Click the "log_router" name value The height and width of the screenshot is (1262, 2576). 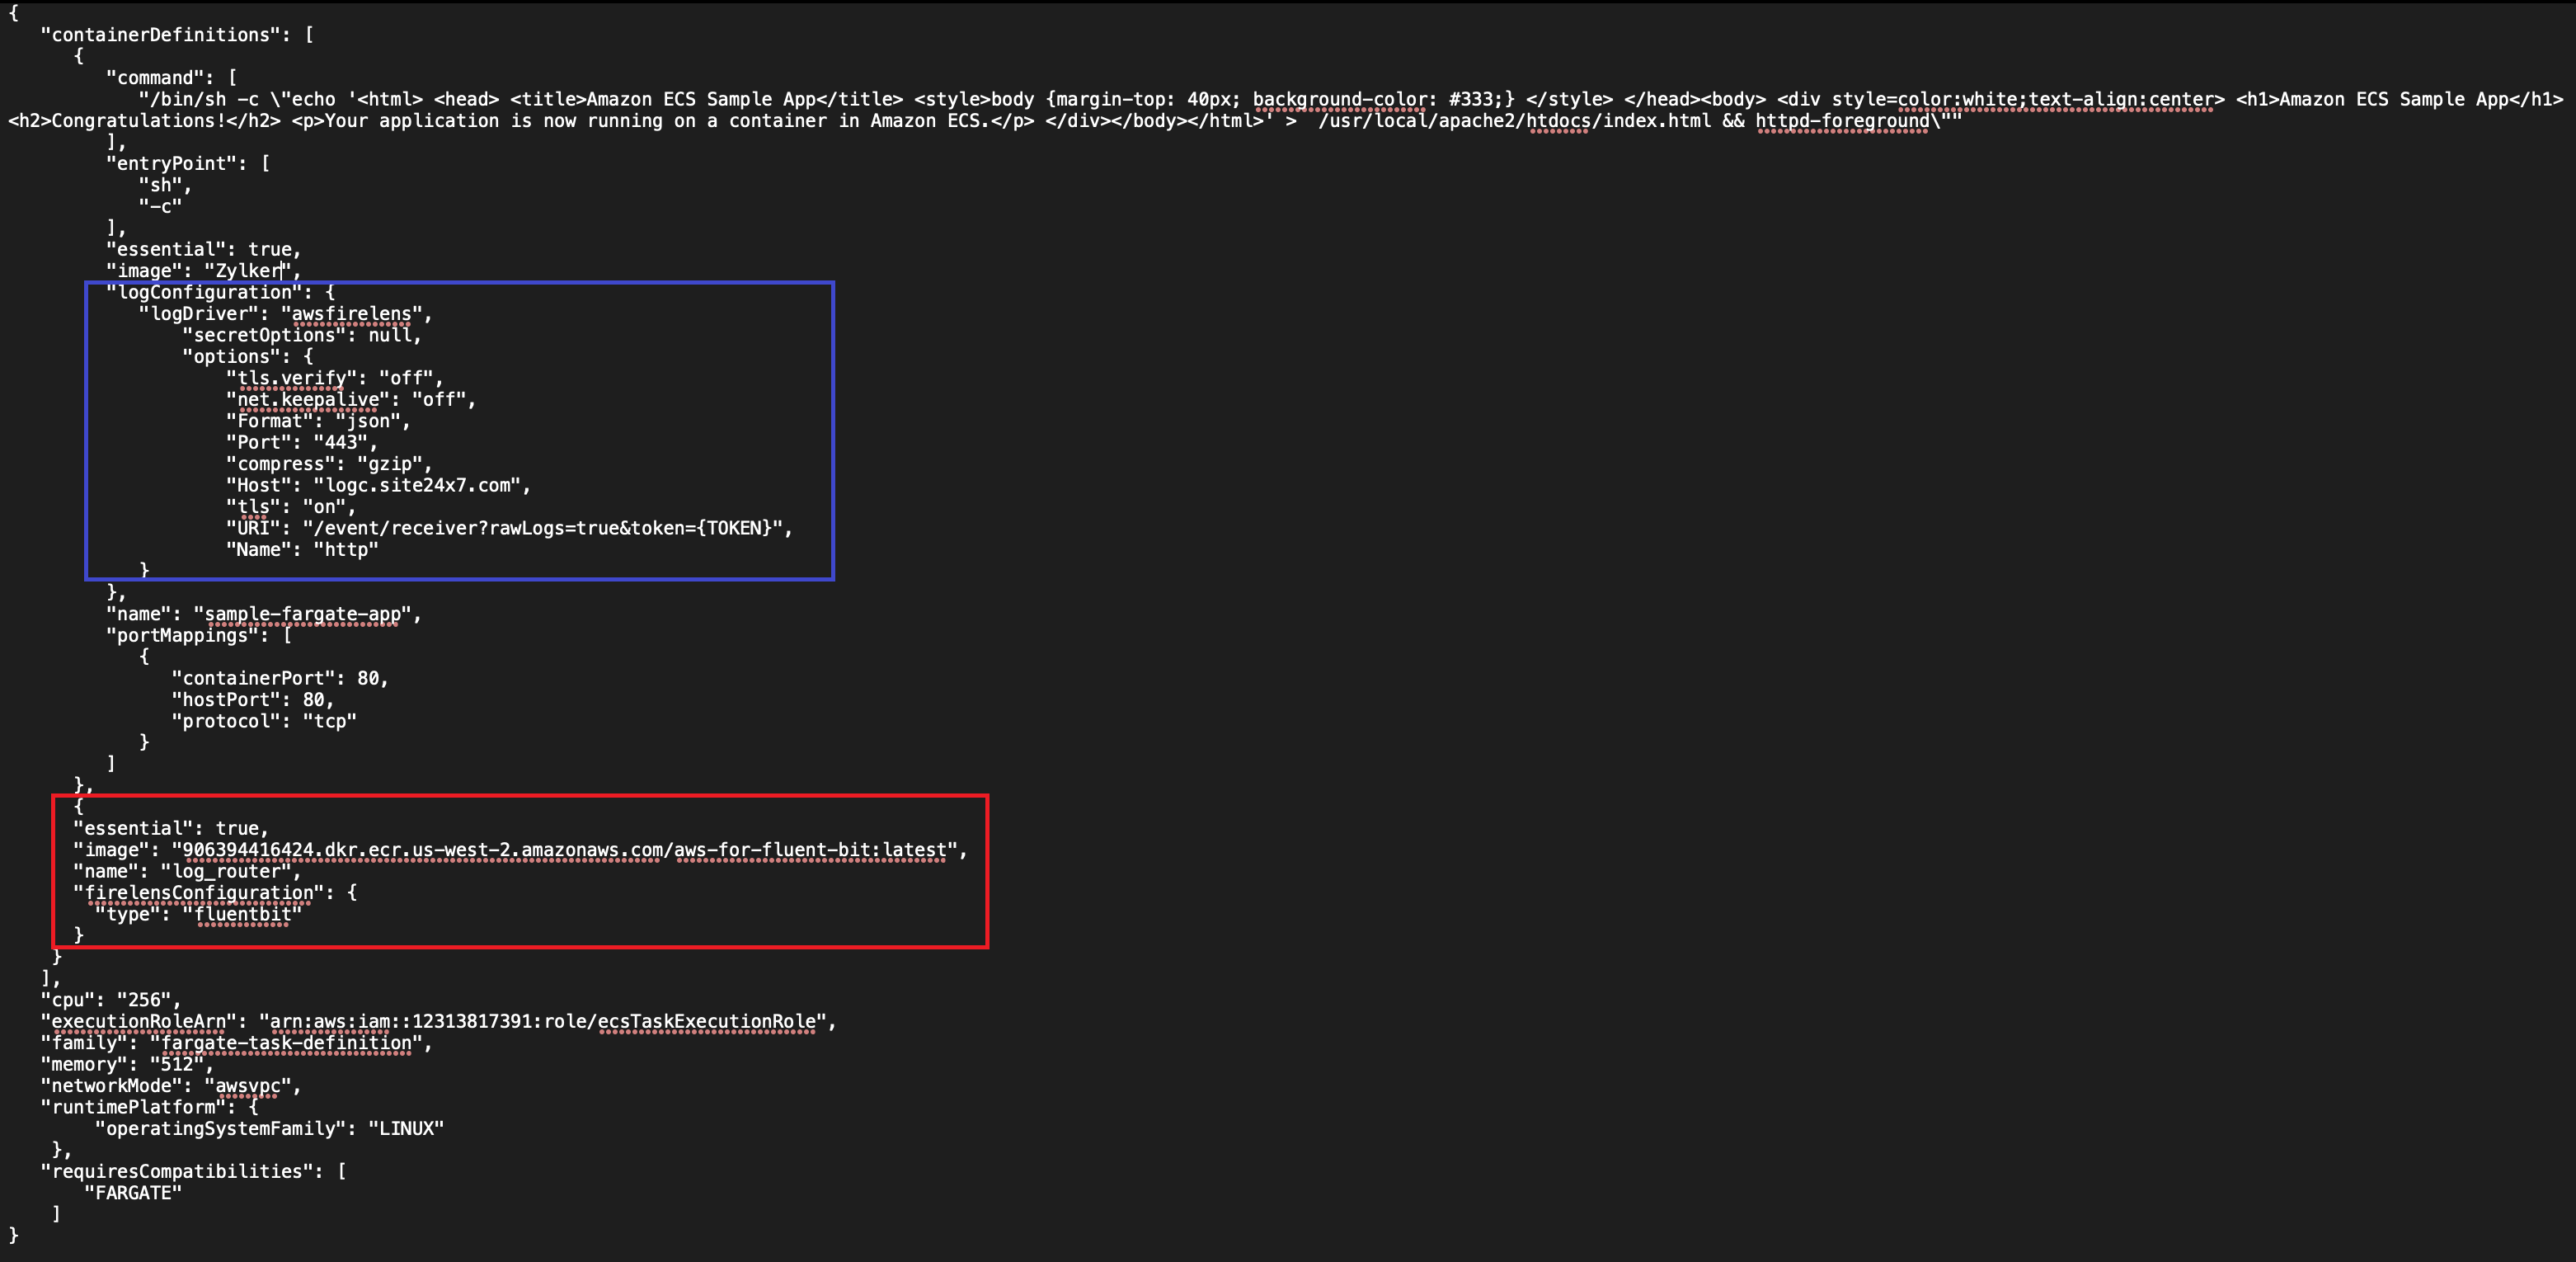click(231, 871)
